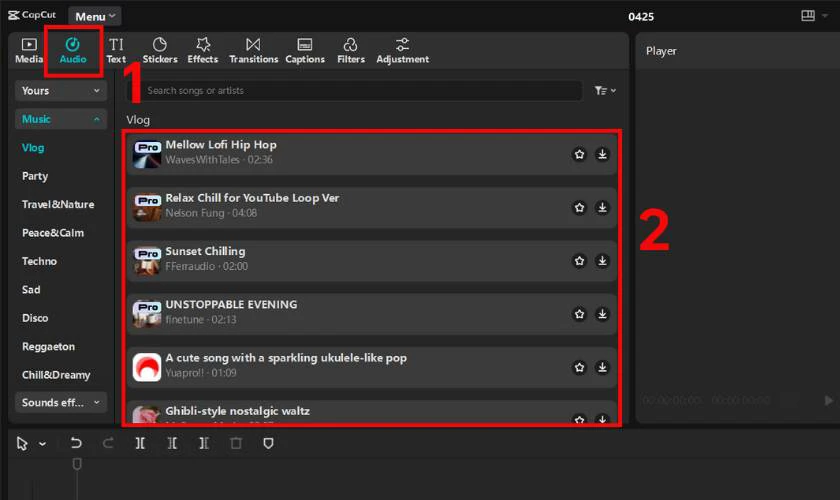Preview Mellow Lofi Hip Hop thumbnail

(147, 154)
